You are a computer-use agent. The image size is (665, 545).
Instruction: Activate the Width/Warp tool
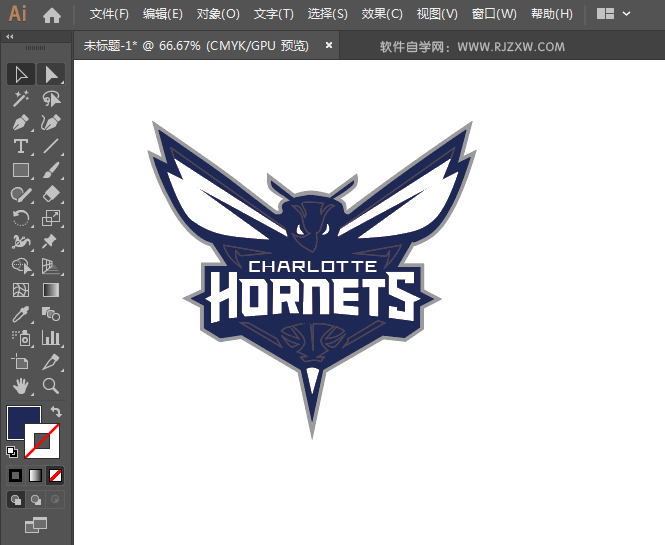coord(21,242)
